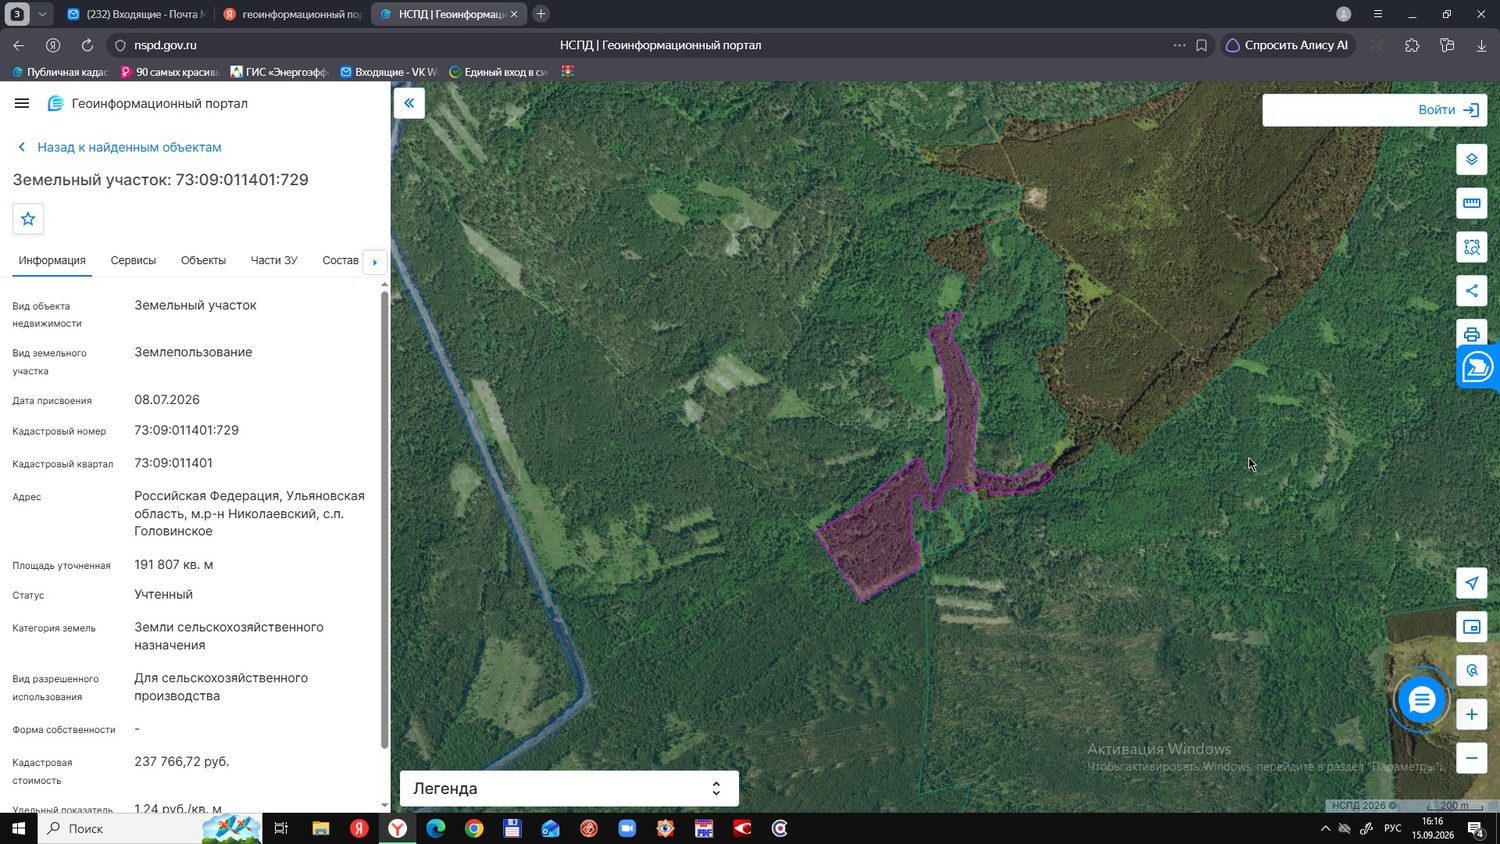This screenshot has width=1500, height=844.
Task: Open File Explorer from the taskbar
Action: point(321,828)
